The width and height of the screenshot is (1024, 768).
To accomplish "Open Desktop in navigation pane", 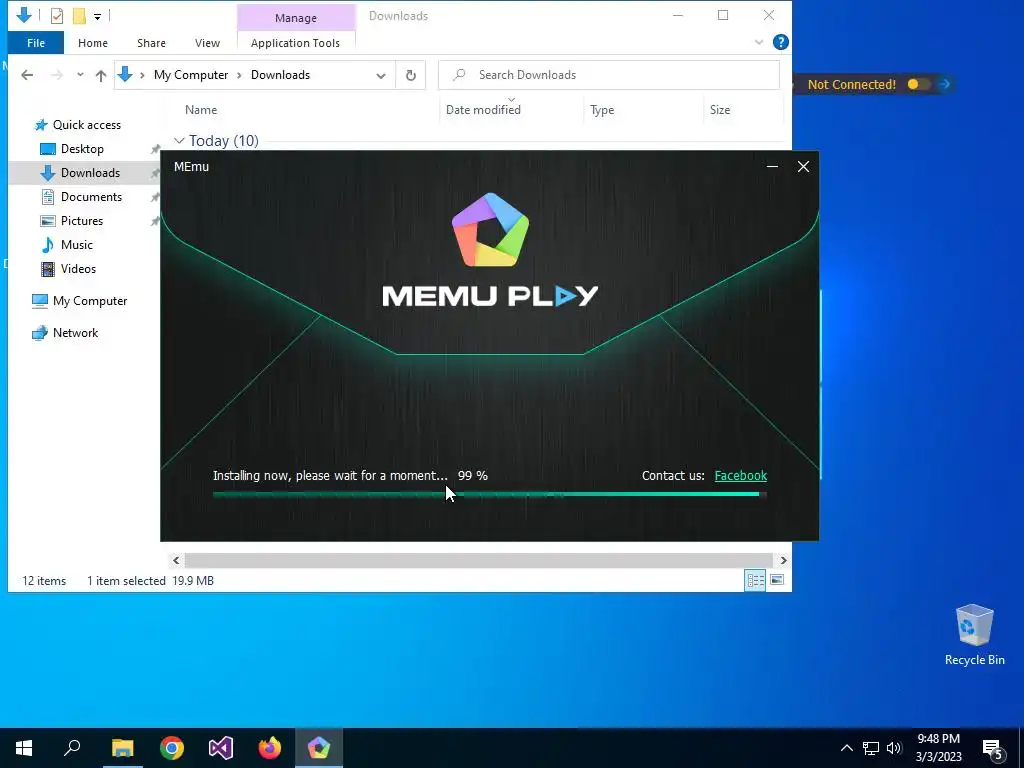I will [x=82, y=149].
